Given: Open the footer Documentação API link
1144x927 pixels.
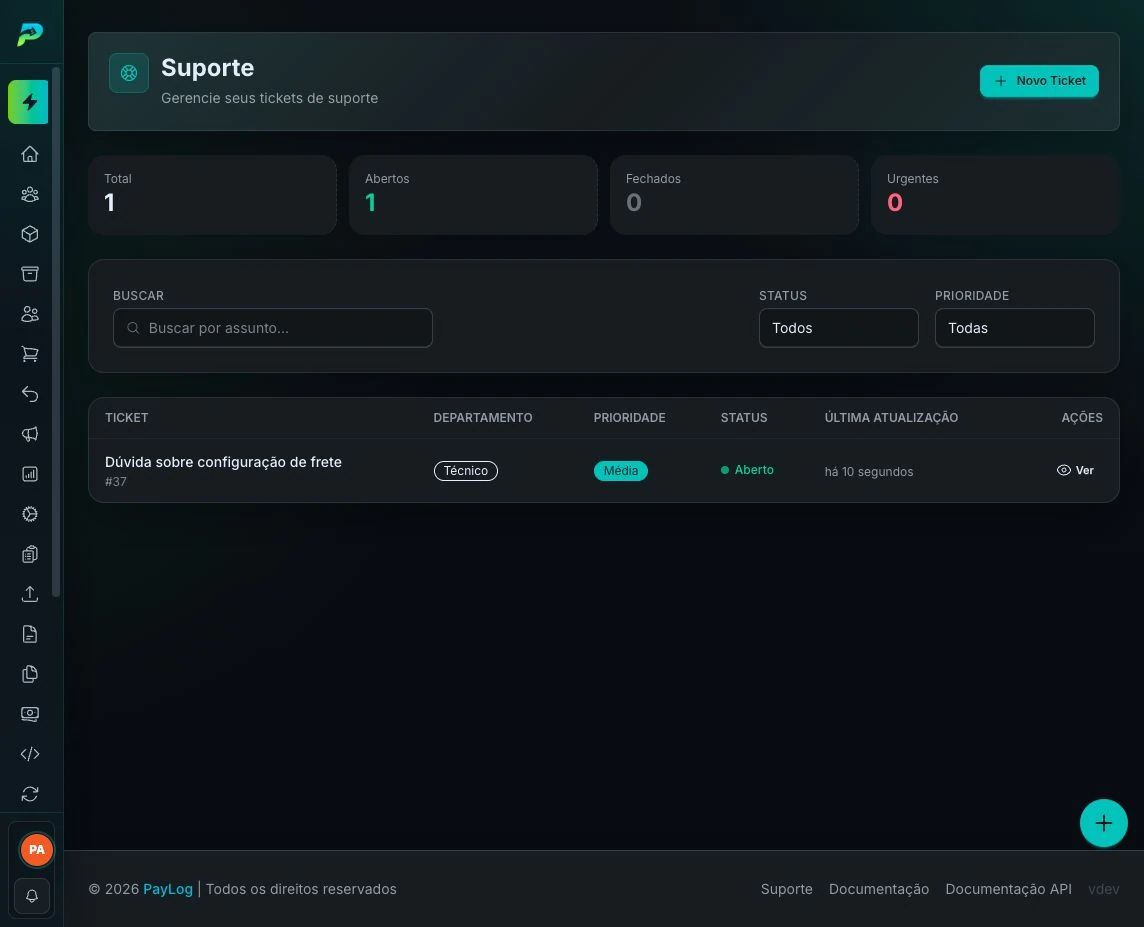Looking at the screenshot, I should point(1008,889).
